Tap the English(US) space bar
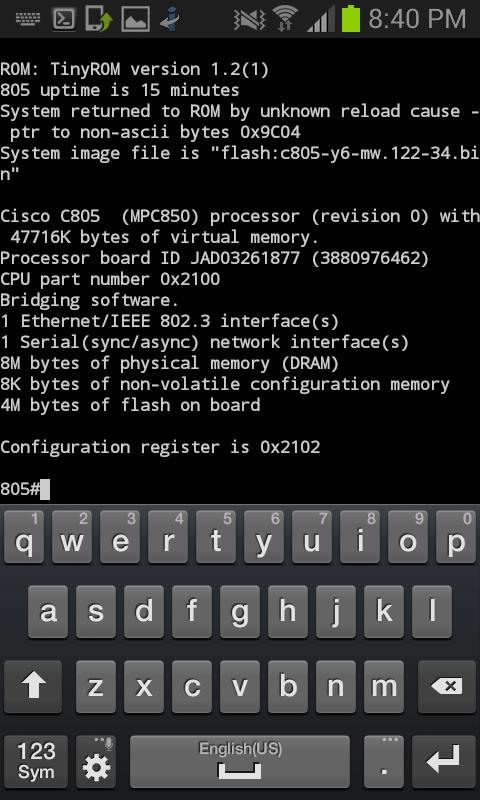Image resolution: width=480 pixels, height=800 pixels. pyautogui.click(x=240, y=761)
